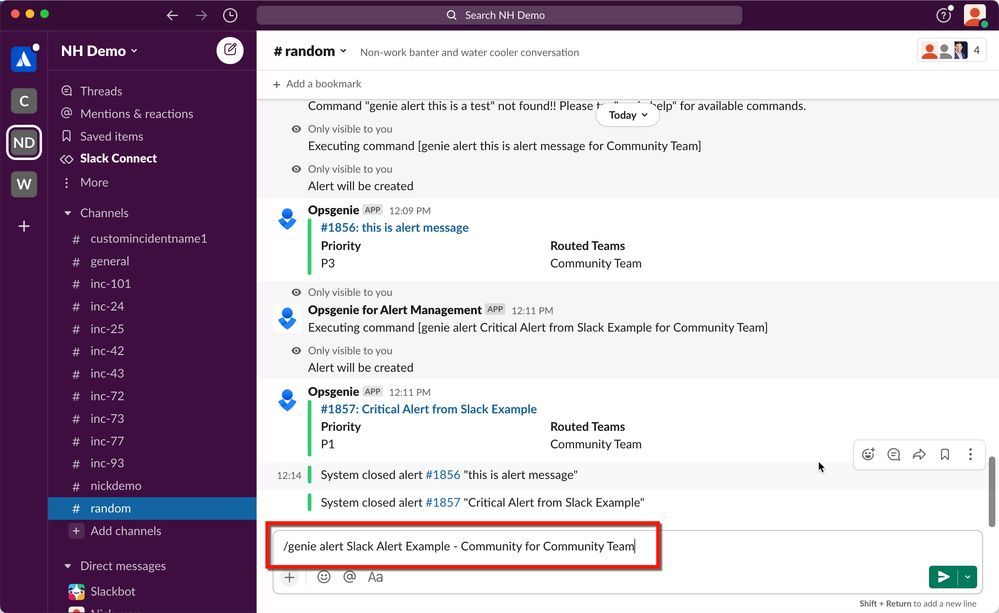Reply in thread icon on message
This screenshot has height=613, width=999.
coord(894,454)
